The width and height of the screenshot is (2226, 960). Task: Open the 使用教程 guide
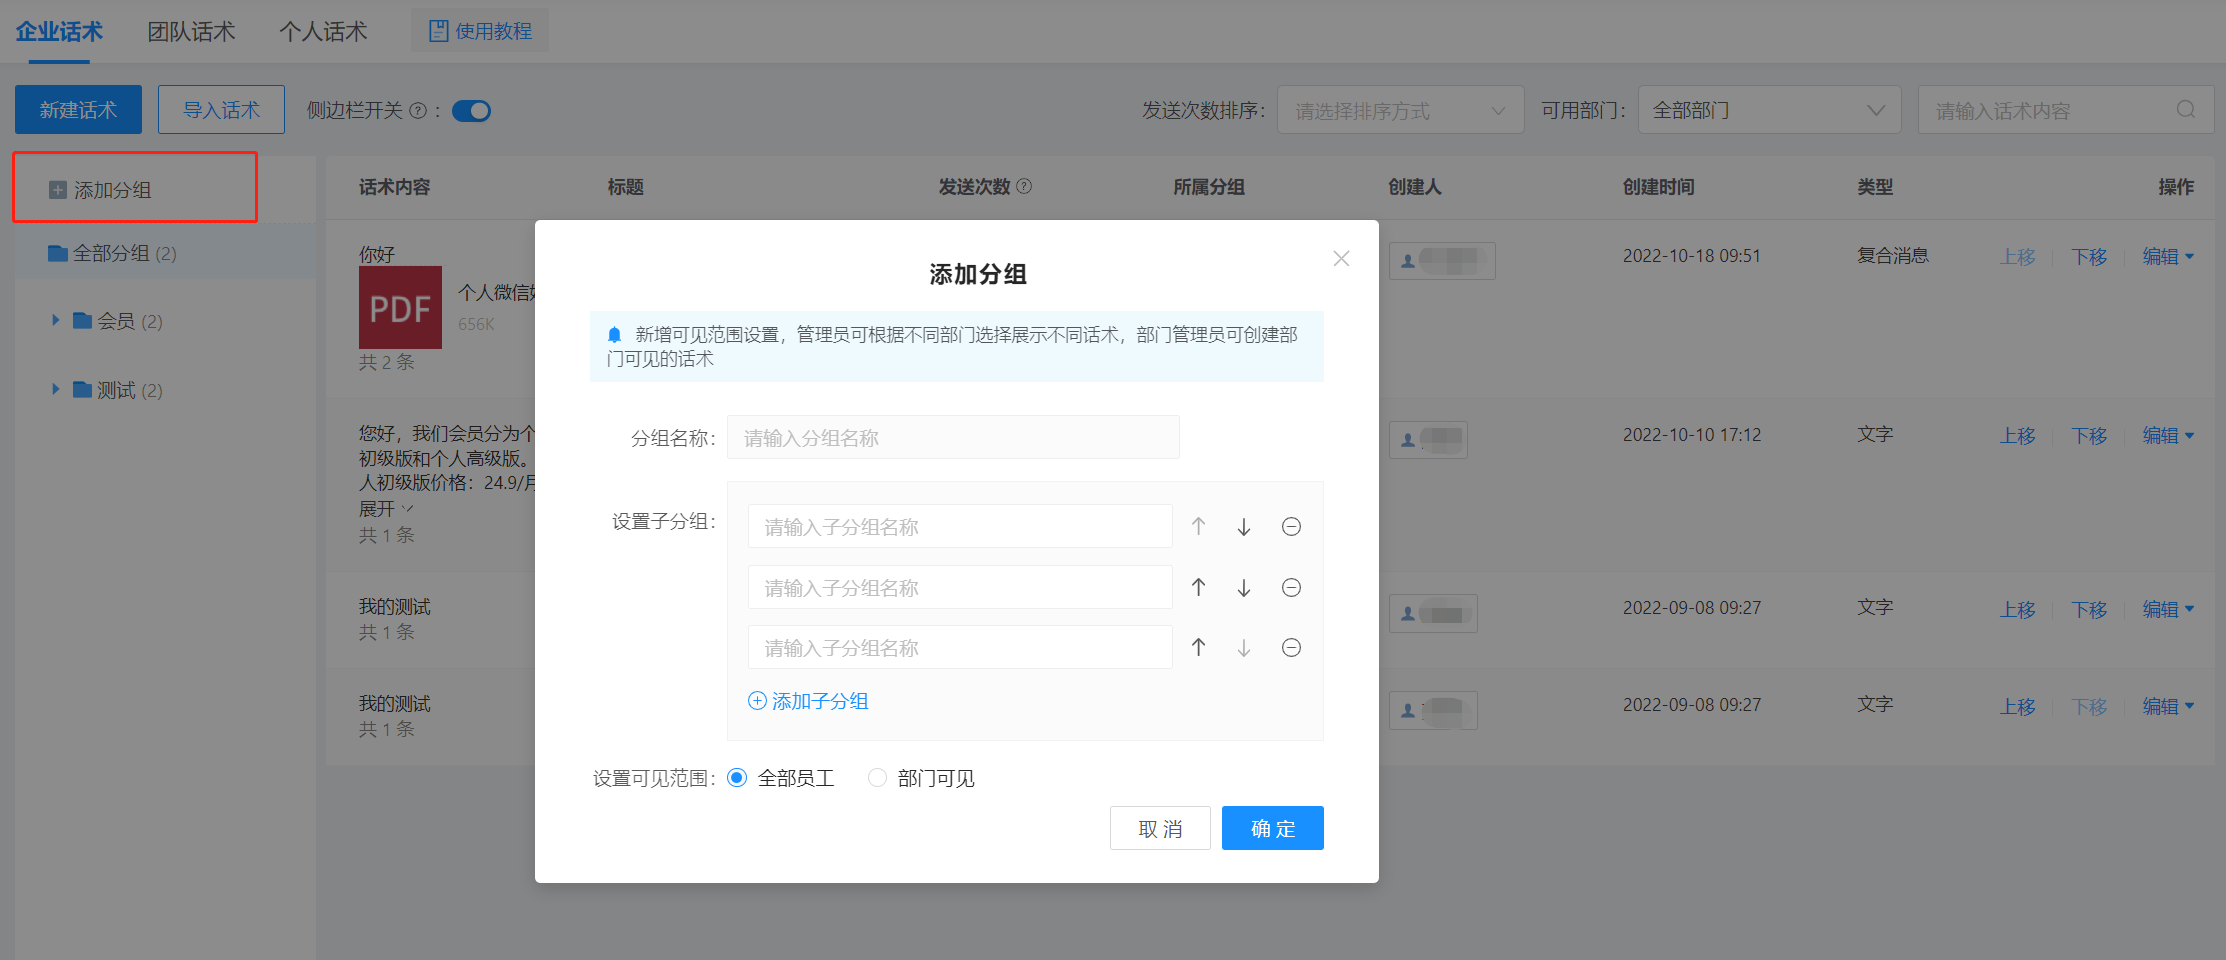click(480, 31)
